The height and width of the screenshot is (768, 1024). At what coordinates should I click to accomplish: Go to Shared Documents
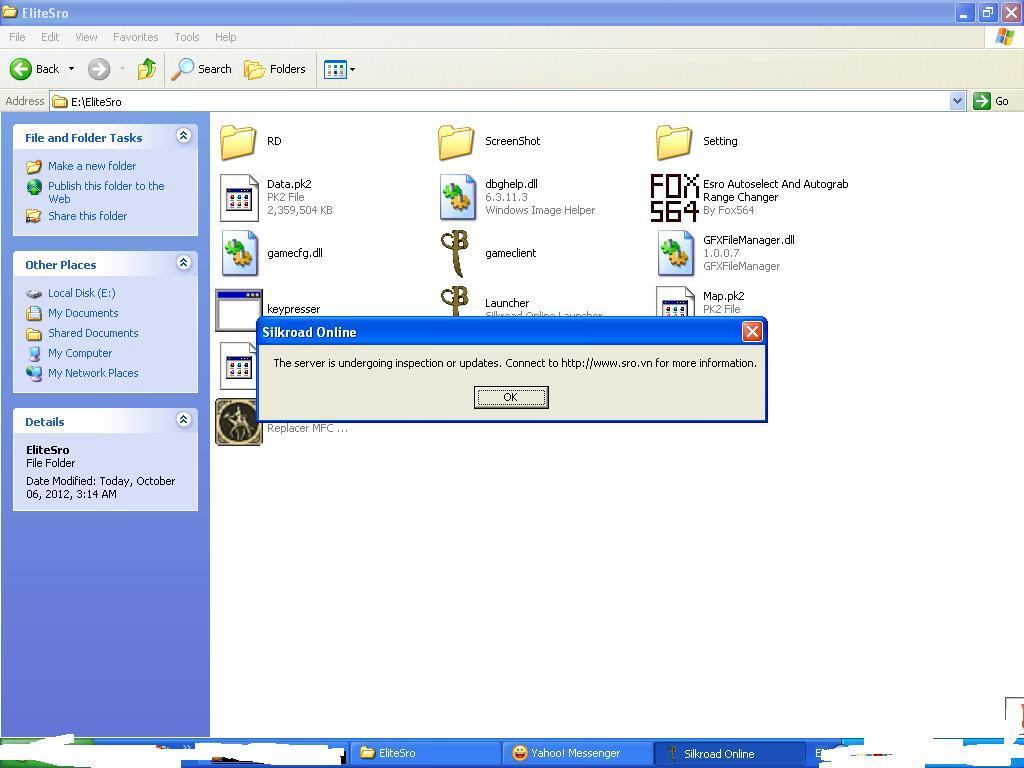point(93,333)
